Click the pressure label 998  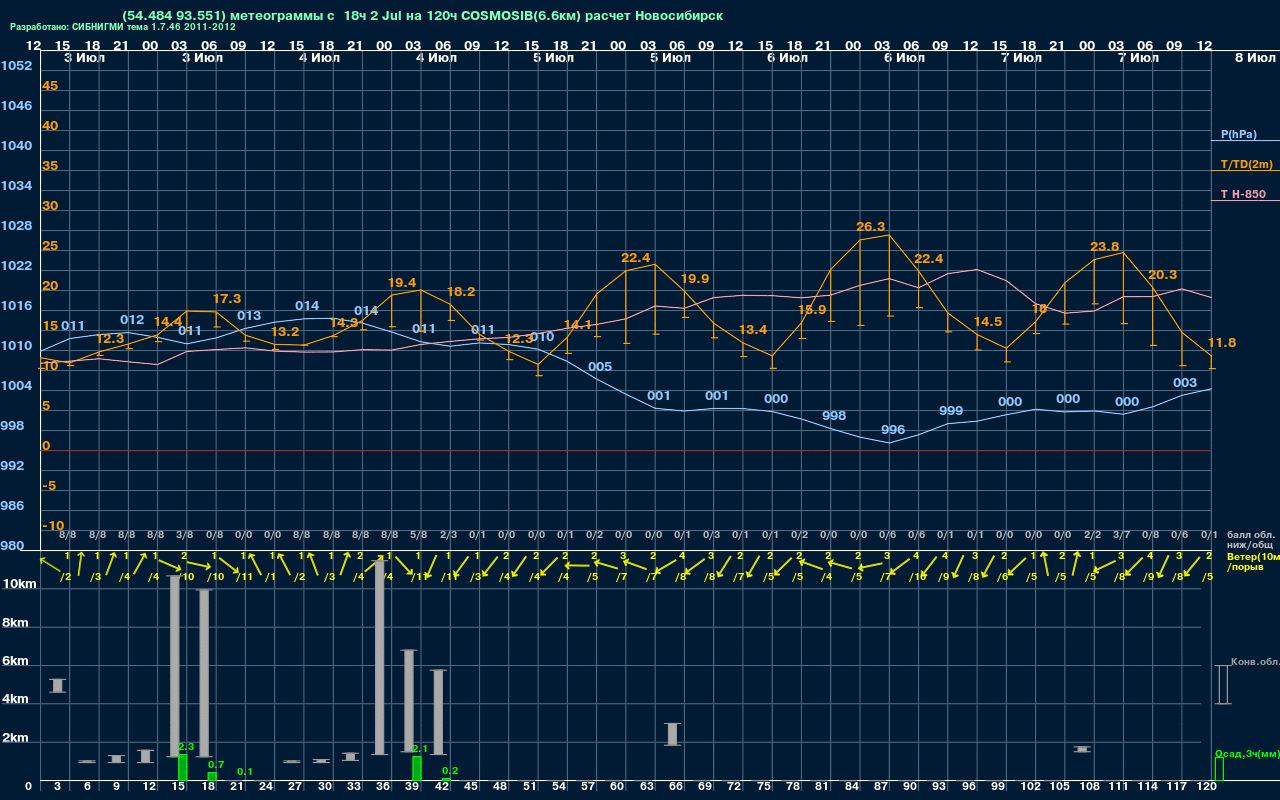coord(834,416)
